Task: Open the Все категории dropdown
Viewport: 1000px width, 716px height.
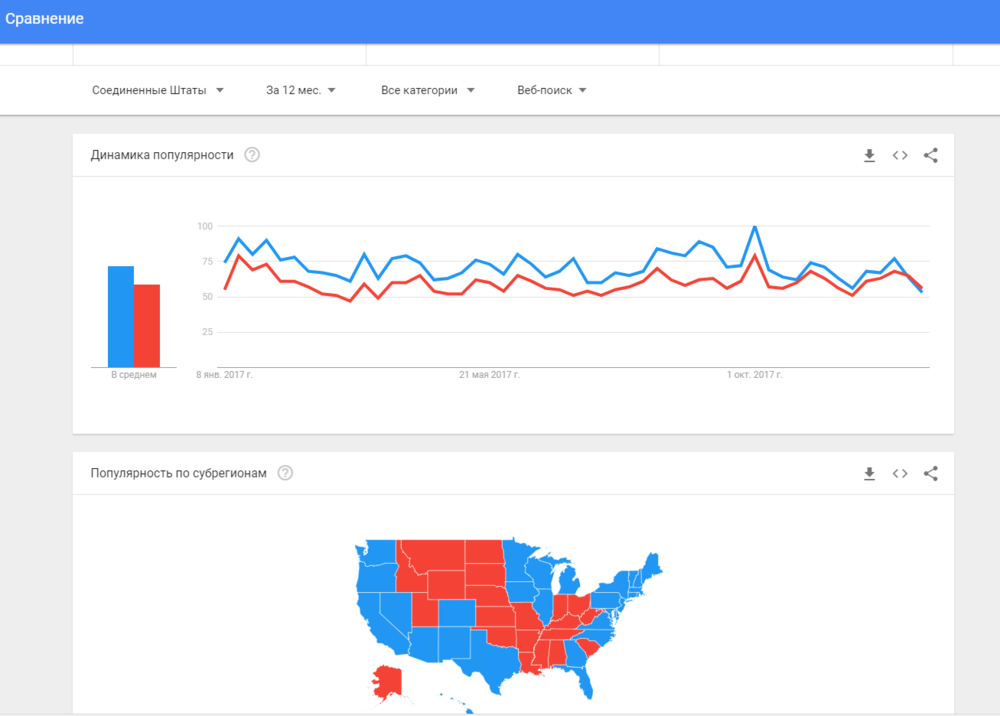Action: tap(428, 90)
